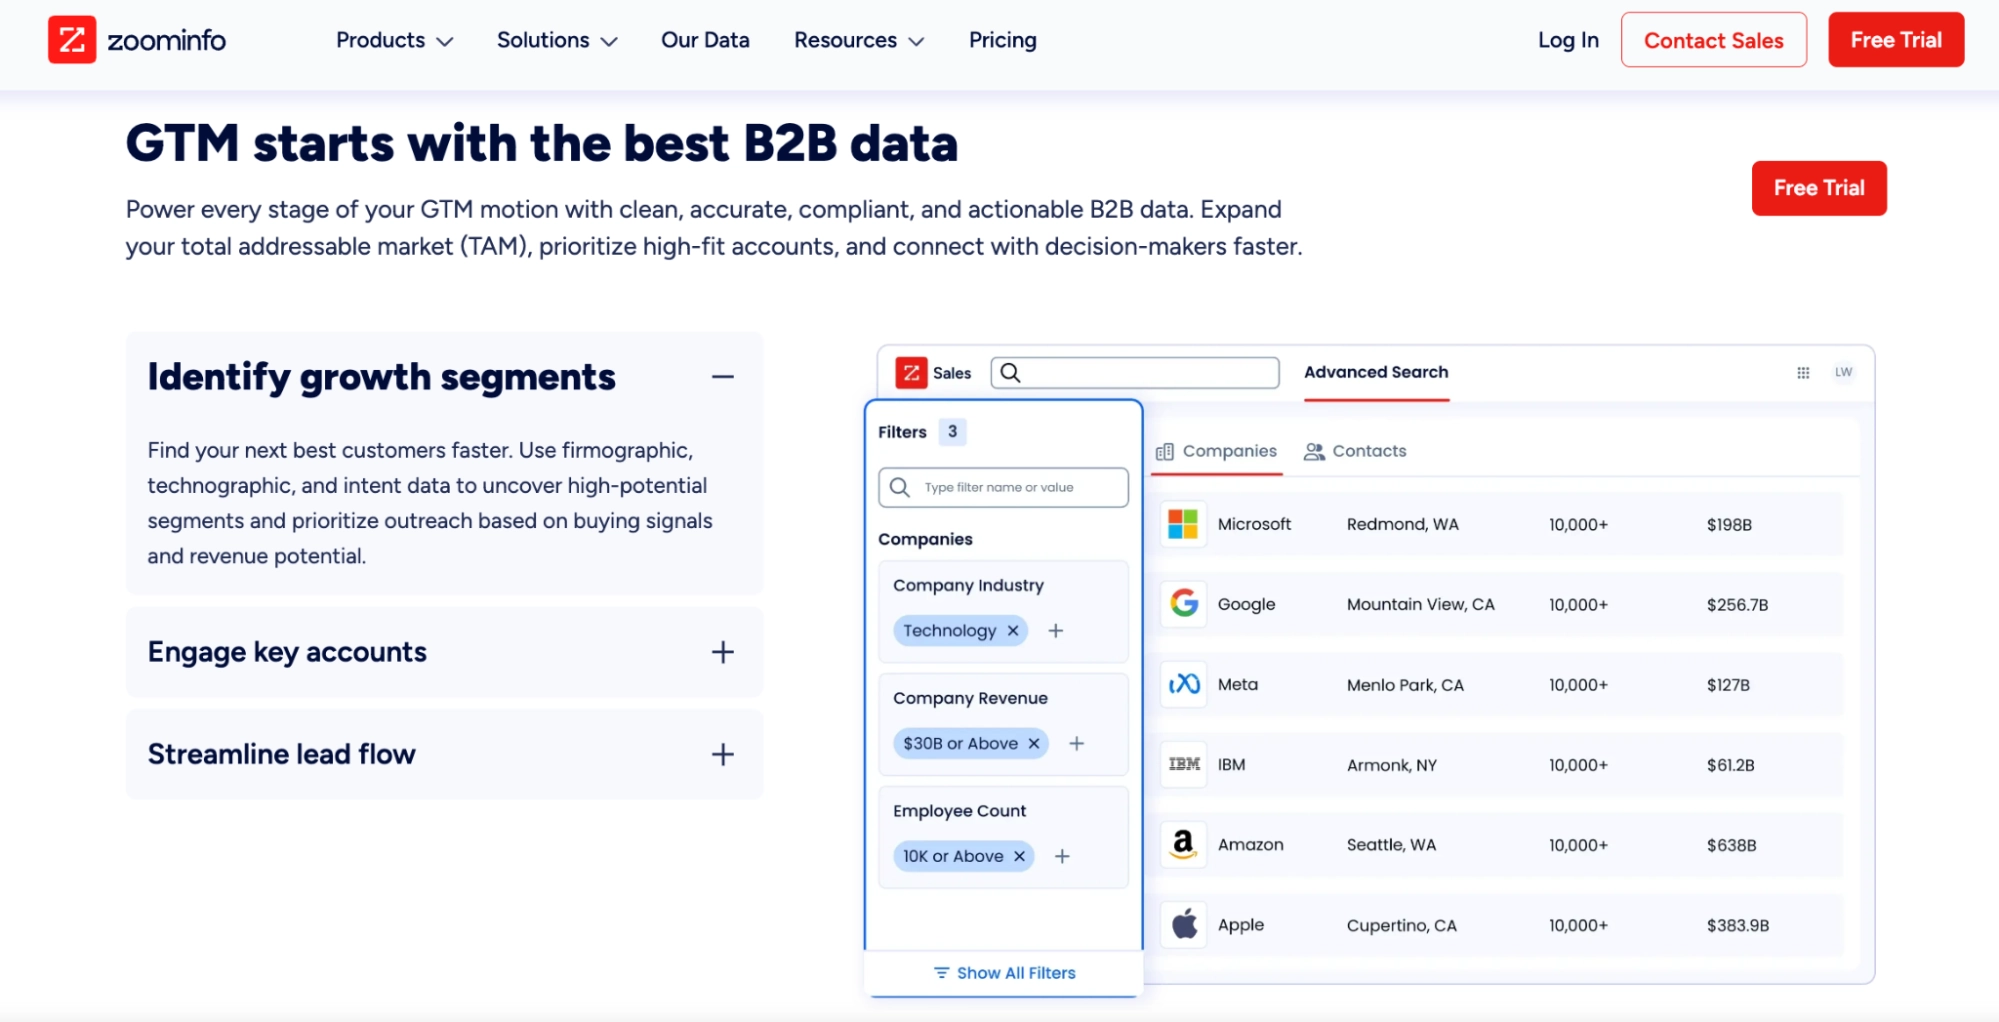Click the Type filter name or value field
The width and height of the screenshot is (1999, 1022).
(x=1004, y=487)
